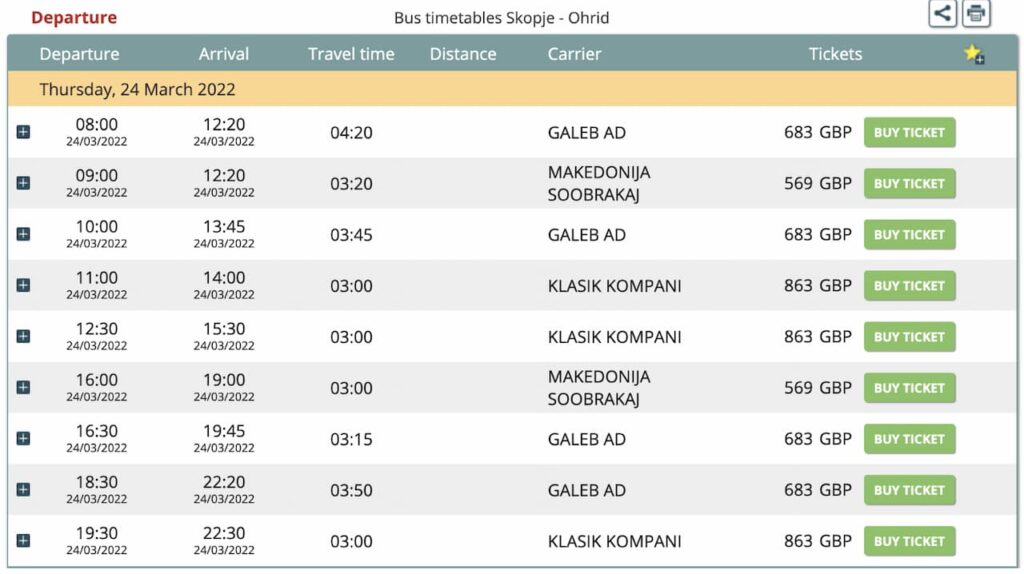The height and width of the screenshot is (574, 1024).
Task: Expand details for the 08:00 departure
Action: (x=24, y=133)
